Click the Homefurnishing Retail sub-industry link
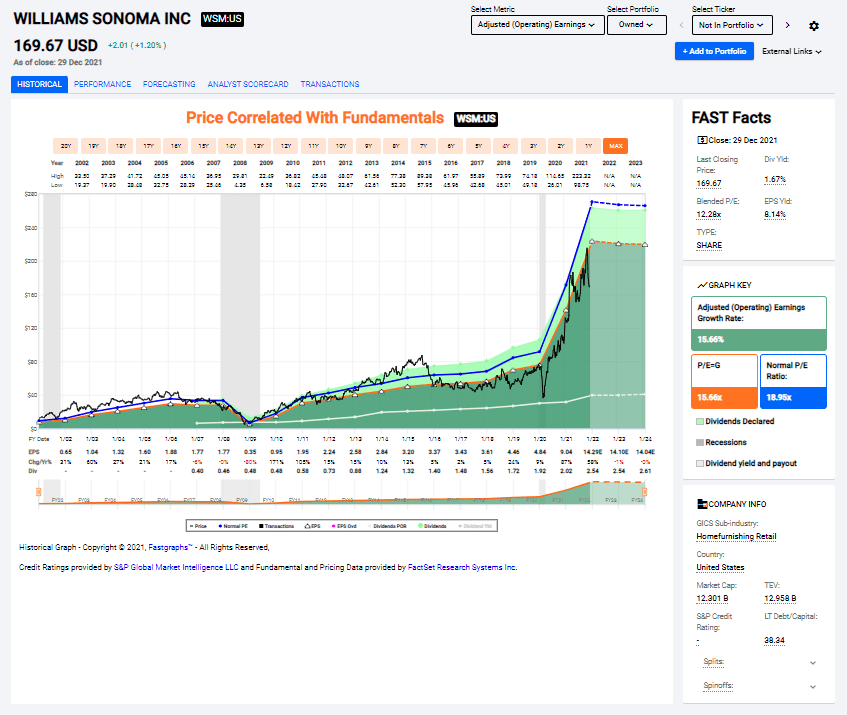Screen dimensions: 847x715 [736, 536]
